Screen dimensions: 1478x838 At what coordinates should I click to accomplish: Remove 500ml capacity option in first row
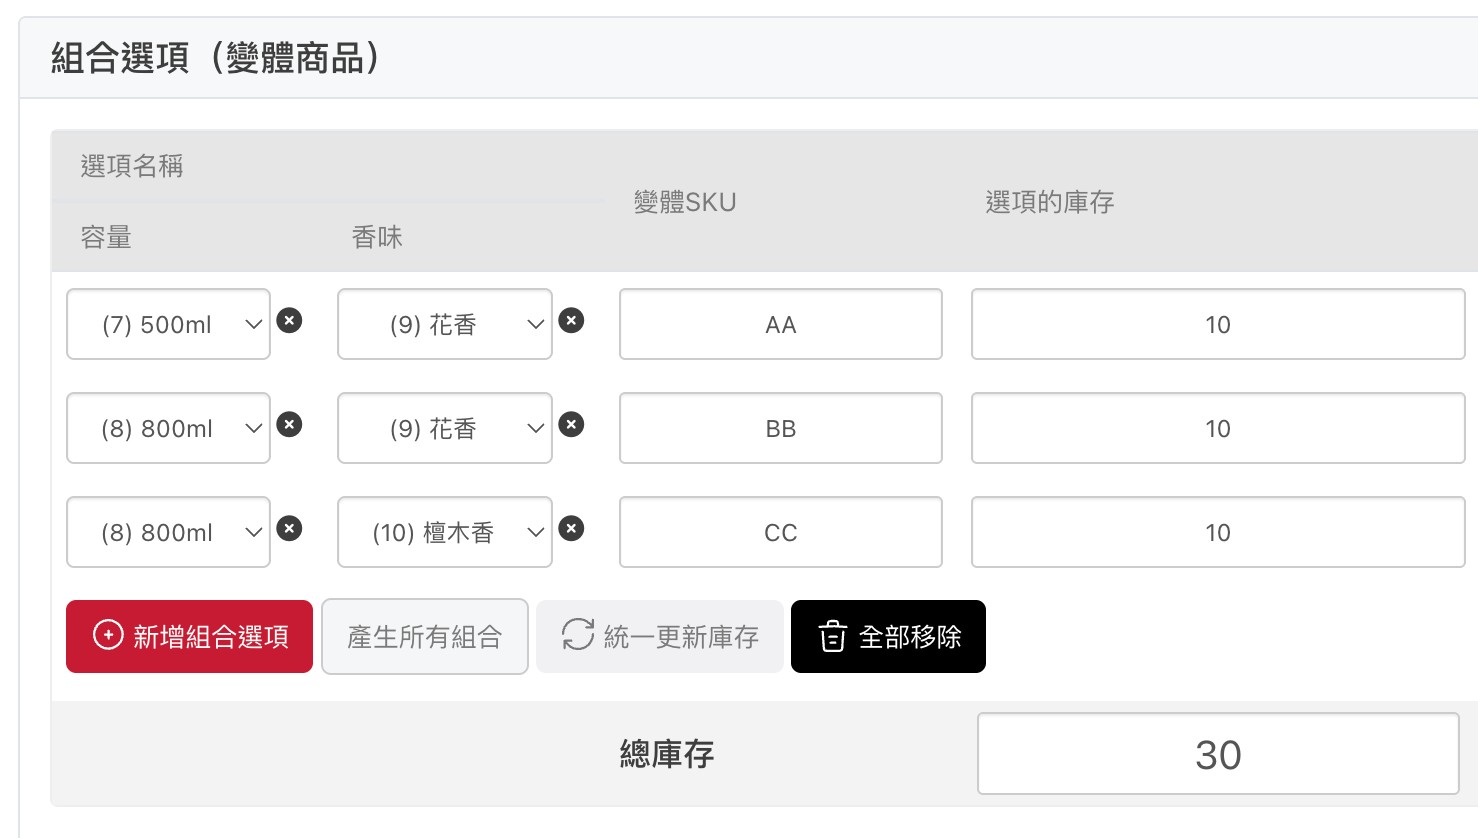pos(289,321)
